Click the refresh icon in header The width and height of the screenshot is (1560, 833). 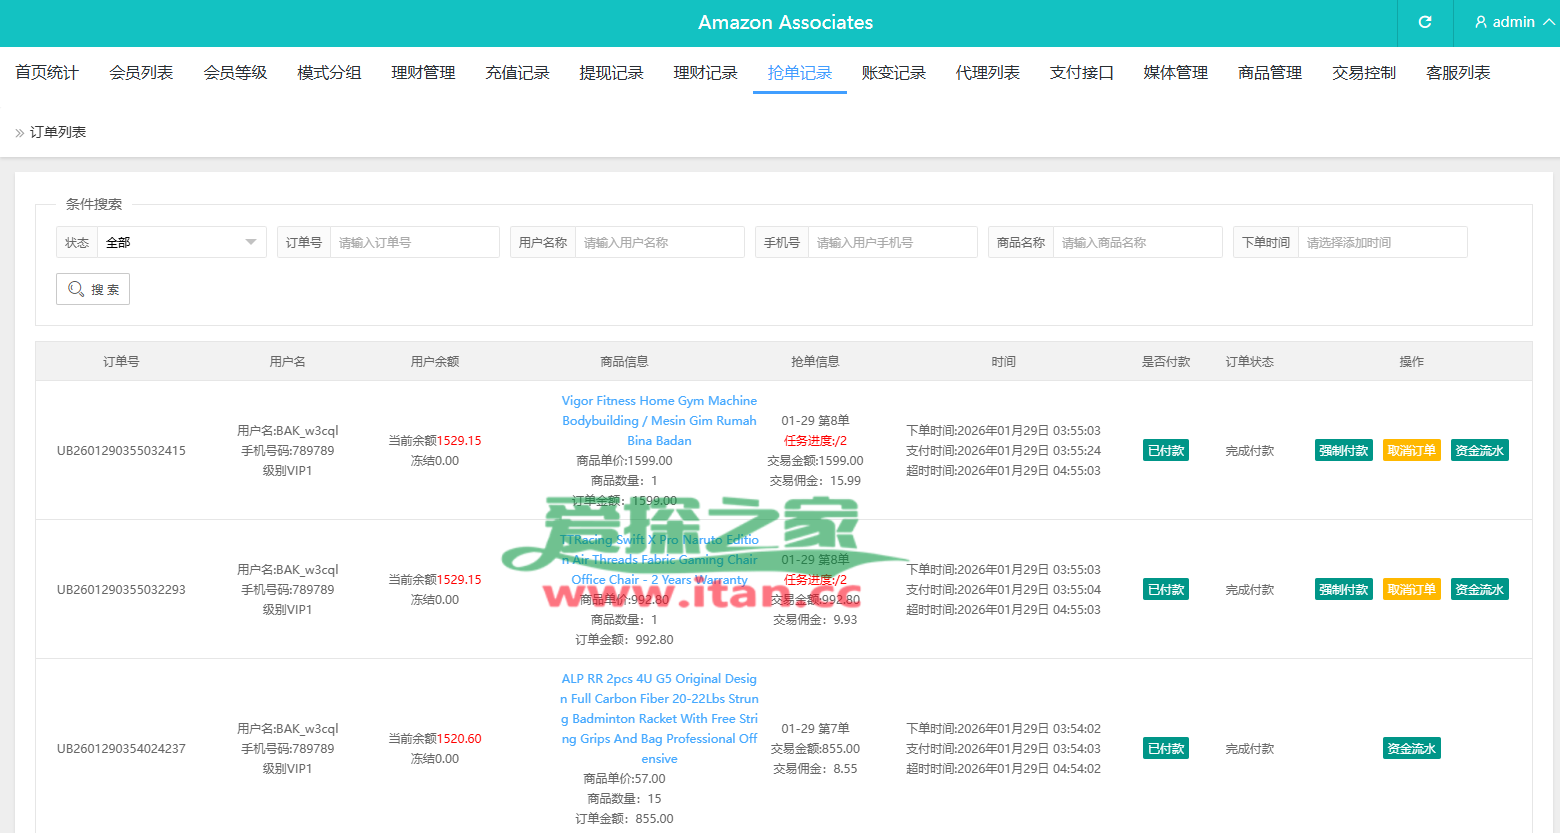coord(1425,22)
